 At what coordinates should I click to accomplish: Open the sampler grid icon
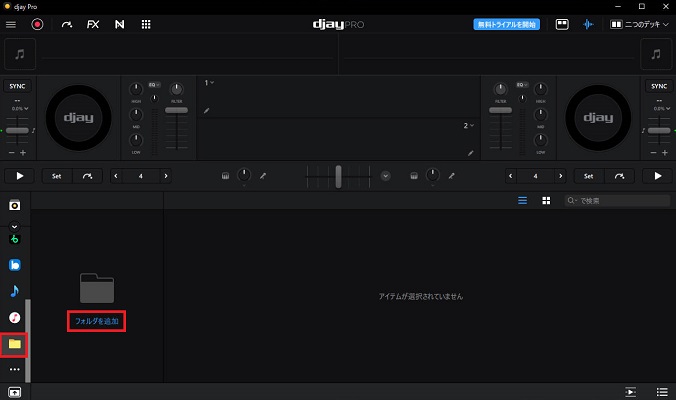coord(146,25)
